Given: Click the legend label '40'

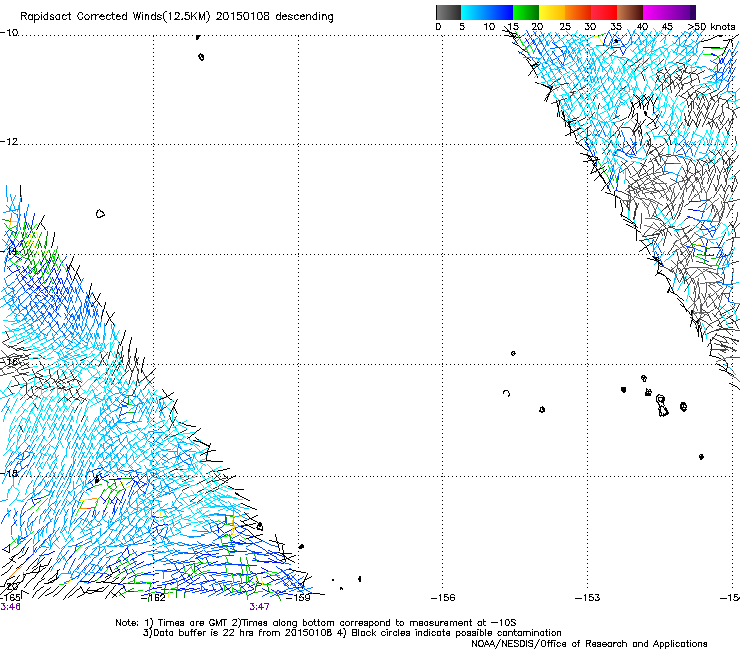Looking at the screenshot, I should [x=642, y=27].
